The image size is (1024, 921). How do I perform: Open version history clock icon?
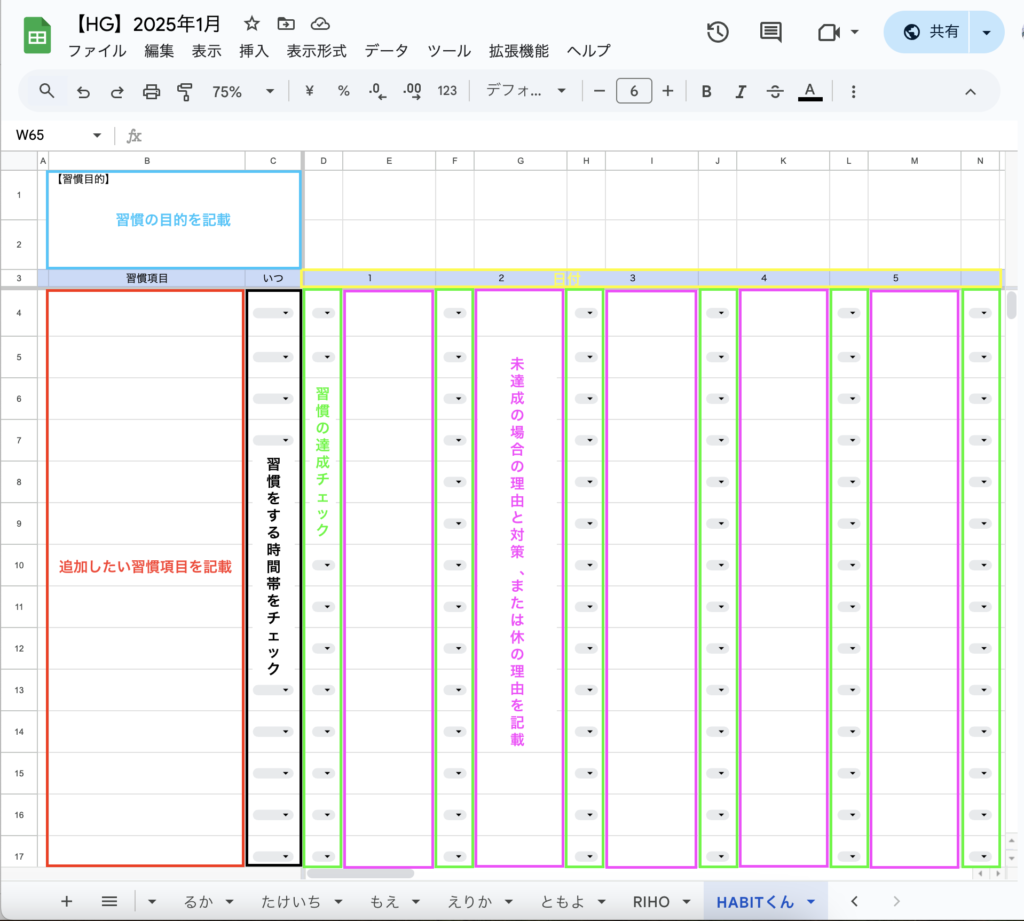717,32
